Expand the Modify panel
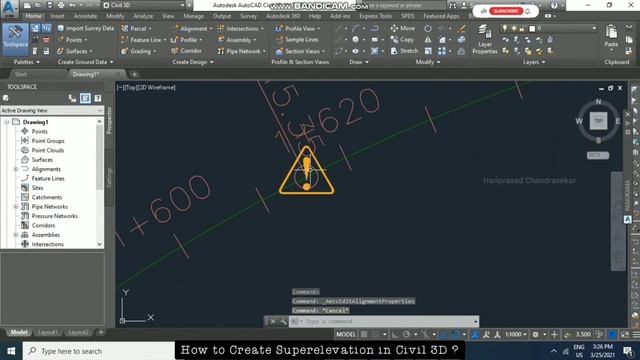Screen dimensions: 640x360 [428, 62]
